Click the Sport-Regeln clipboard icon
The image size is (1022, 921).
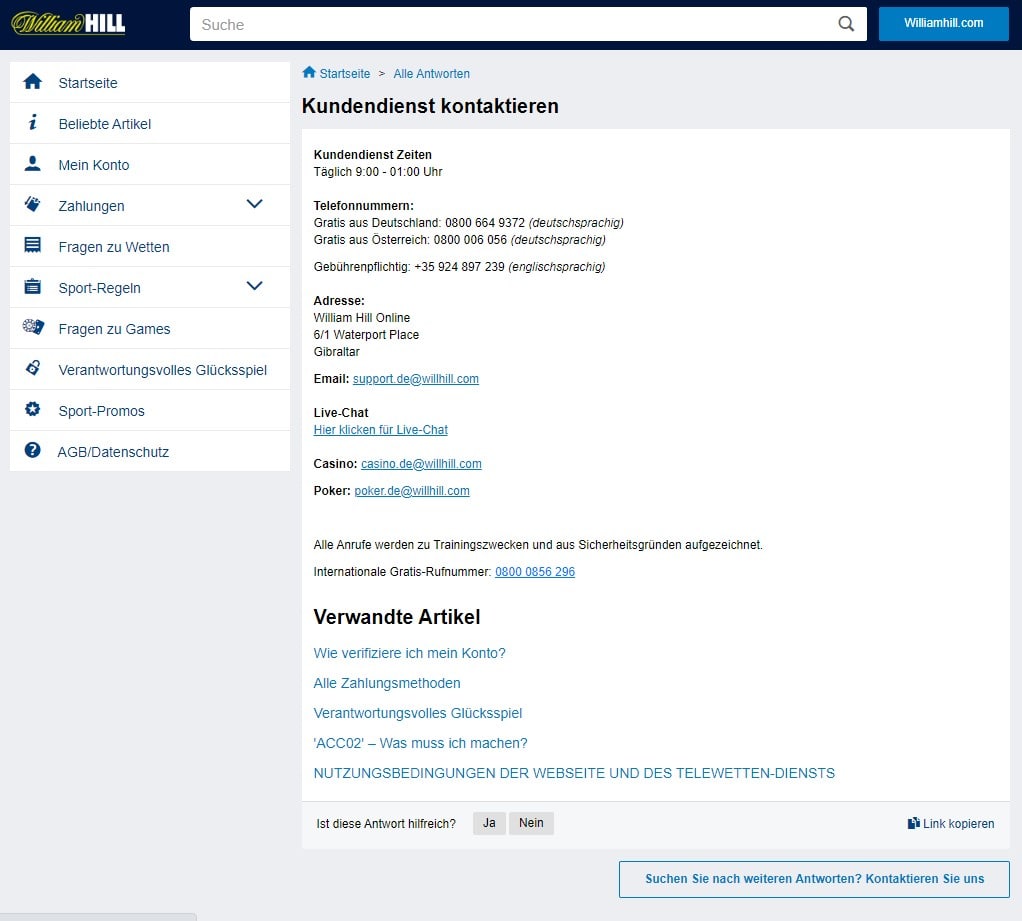click(x=33, y=287)
